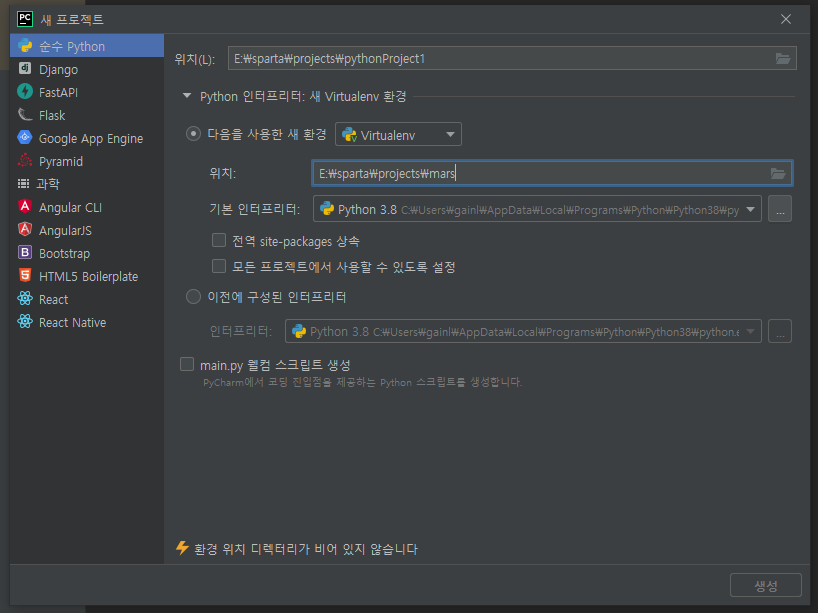
Task: Click the Flask horn icon
Action: click(x=25, y=115)
